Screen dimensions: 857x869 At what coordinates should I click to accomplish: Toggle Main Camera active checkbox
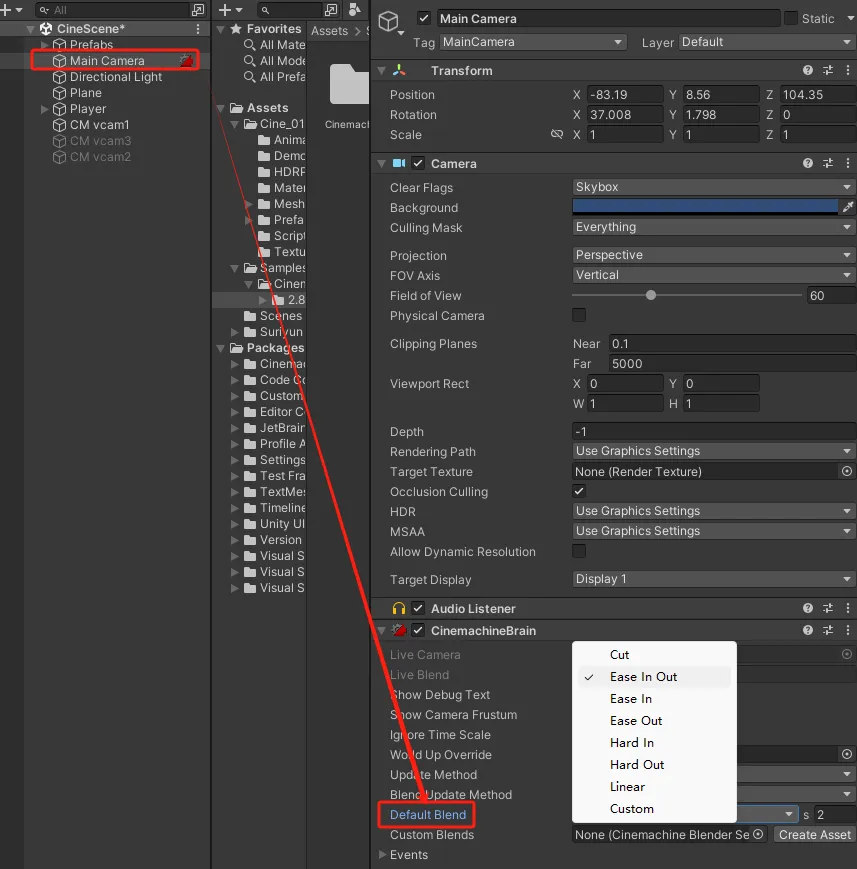424,18
